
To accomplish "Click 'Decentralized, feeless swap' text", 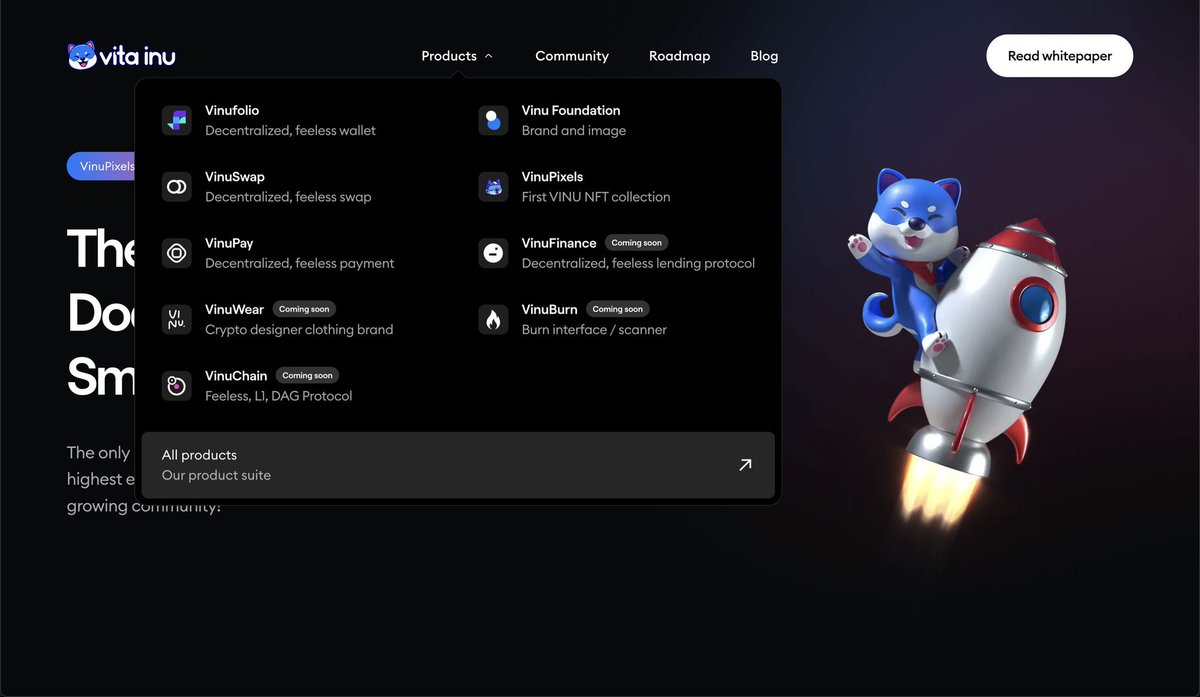I will [x=288, y=197].
